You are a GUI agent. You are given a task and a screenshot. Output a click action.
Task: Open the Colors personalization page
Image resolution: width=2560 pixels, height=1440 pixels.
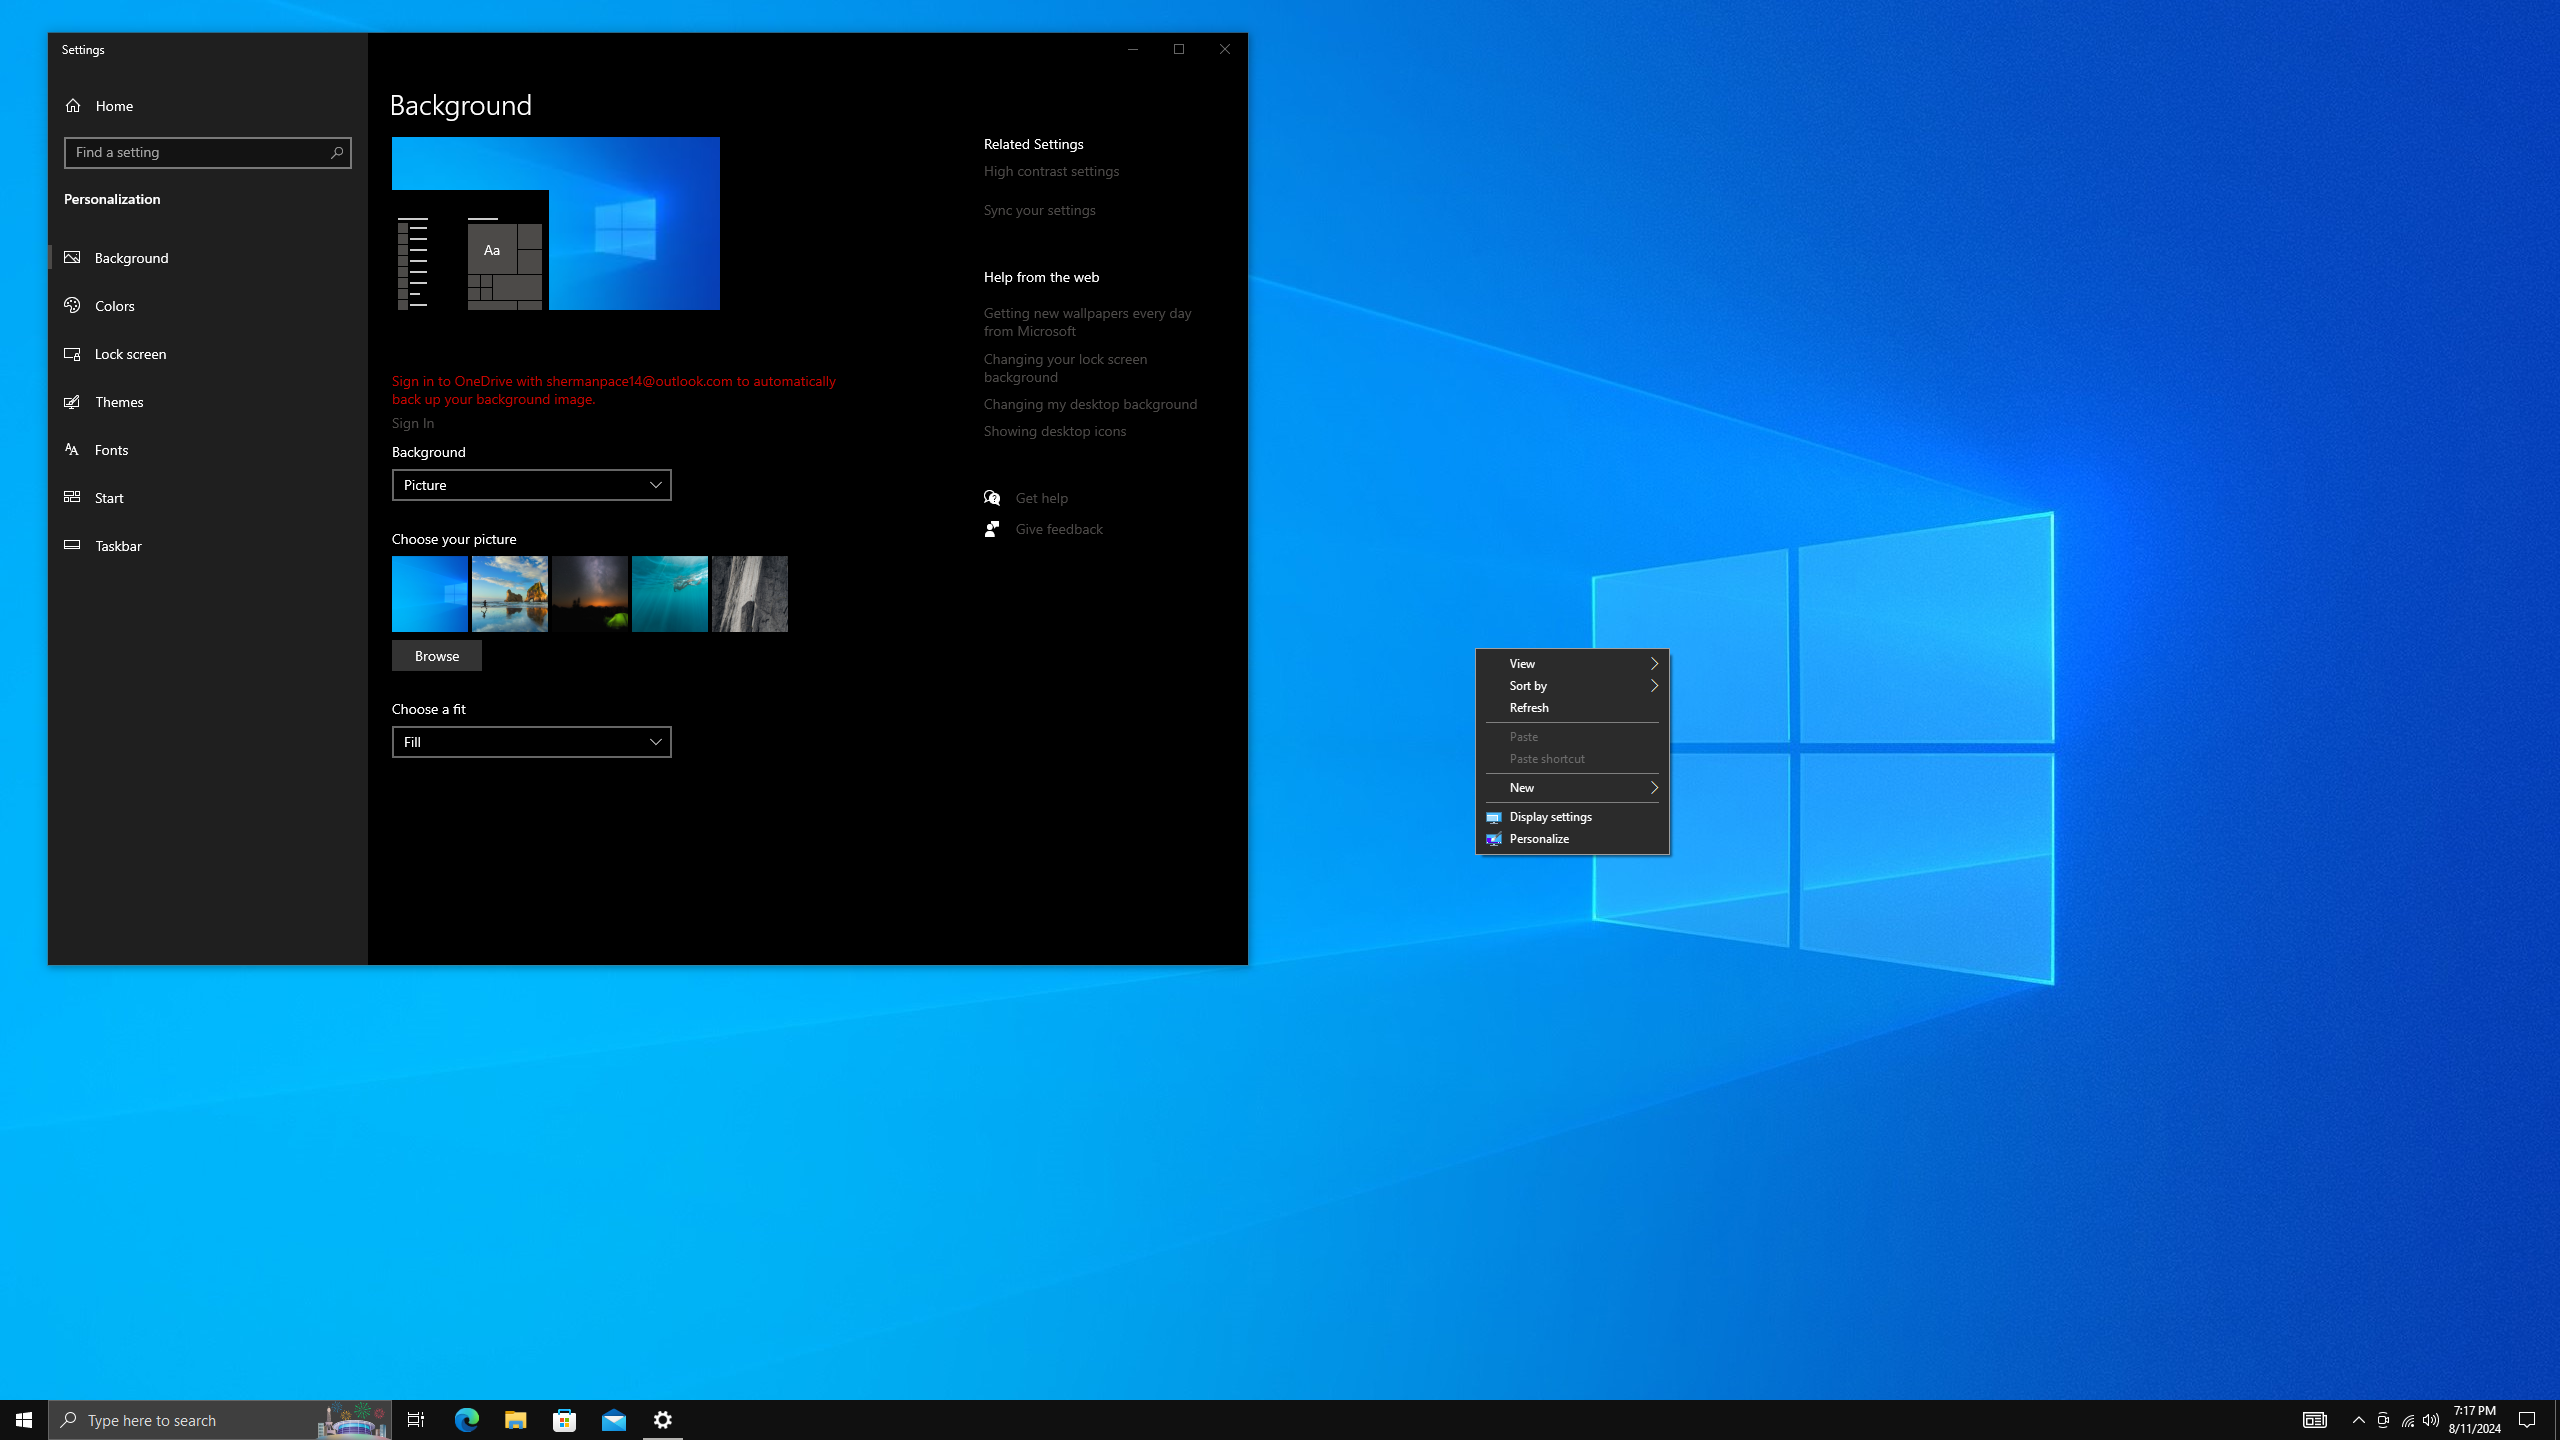pyautogui.click(x=115, y=306)
